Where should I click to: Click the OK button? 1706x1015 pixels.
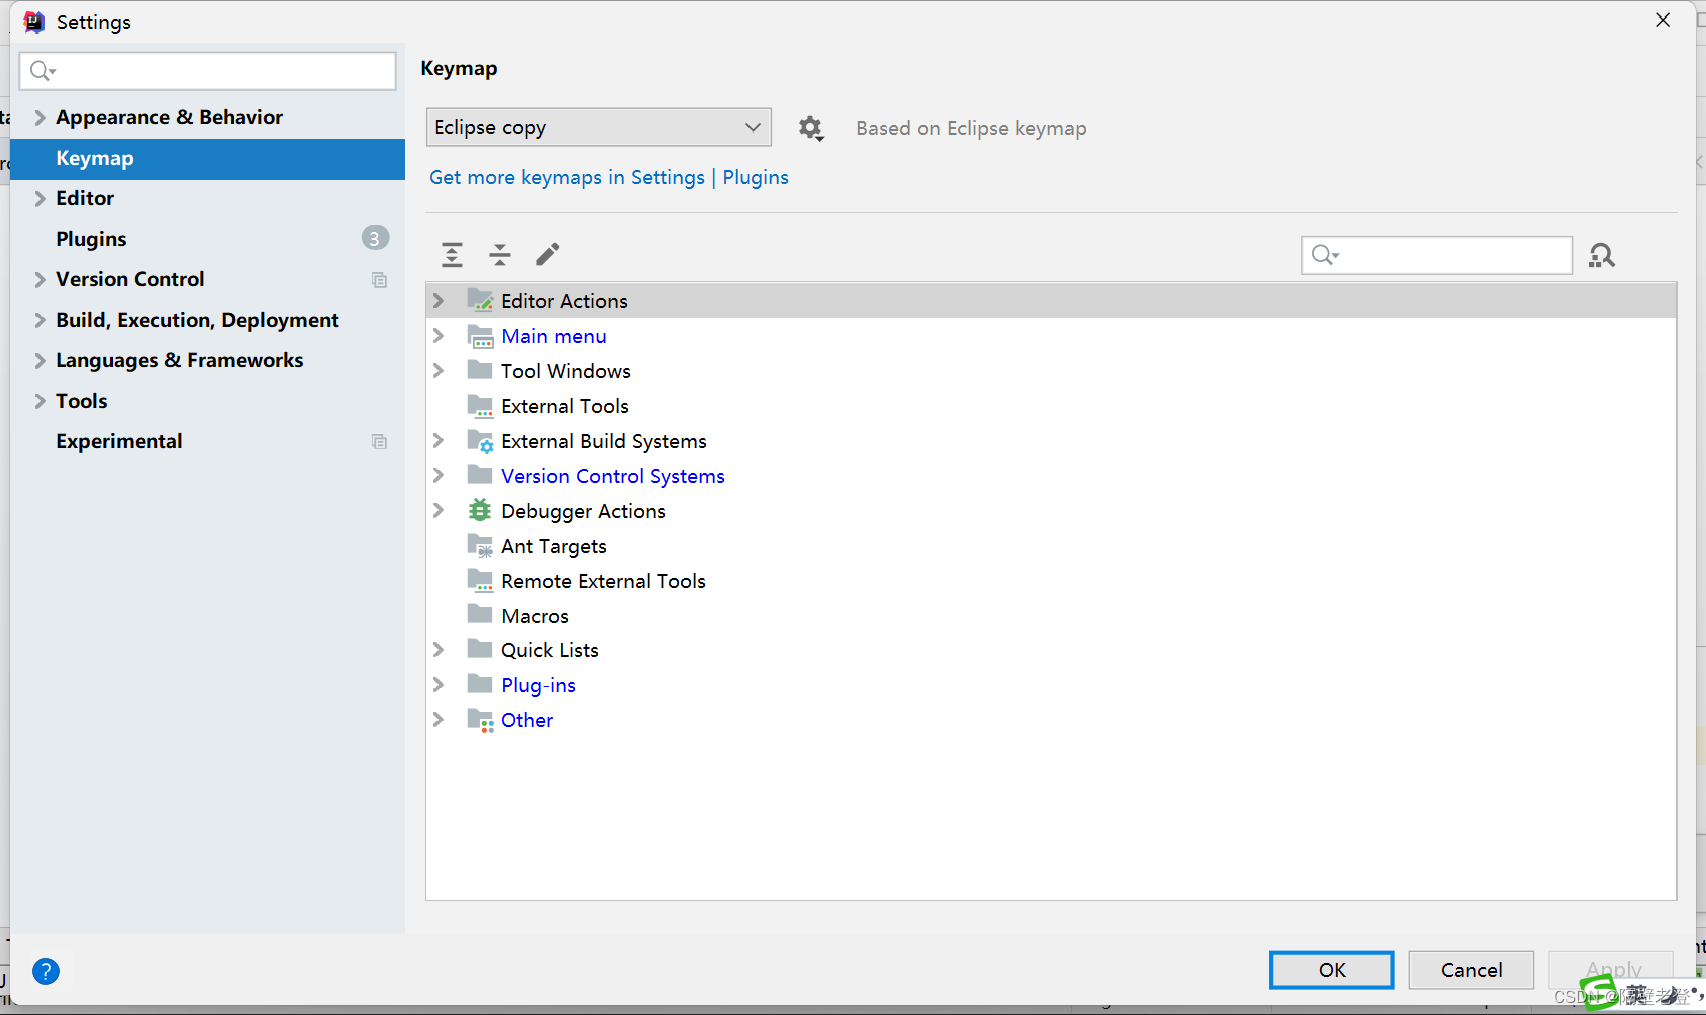coord(1331,970)
